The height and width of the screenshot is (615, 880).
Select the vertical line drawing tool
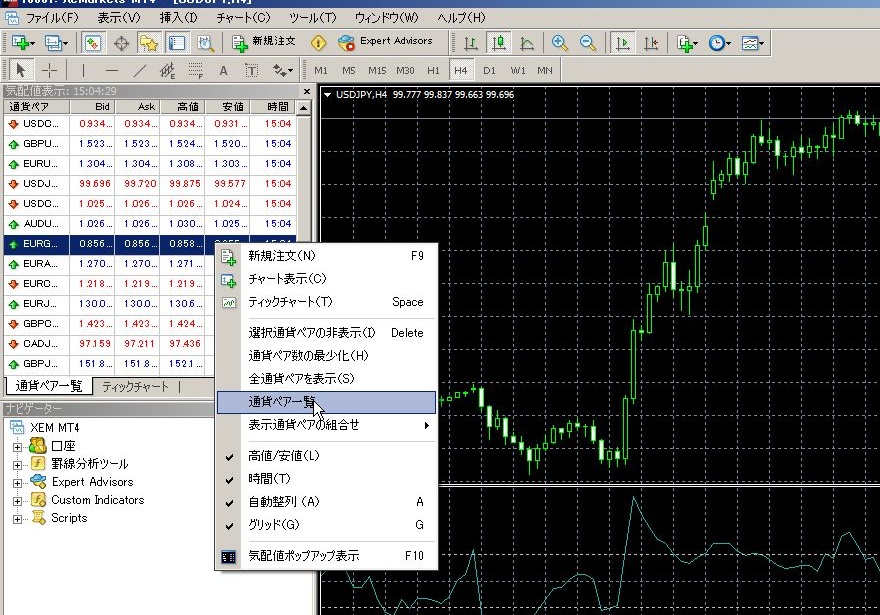click(83, 71)
